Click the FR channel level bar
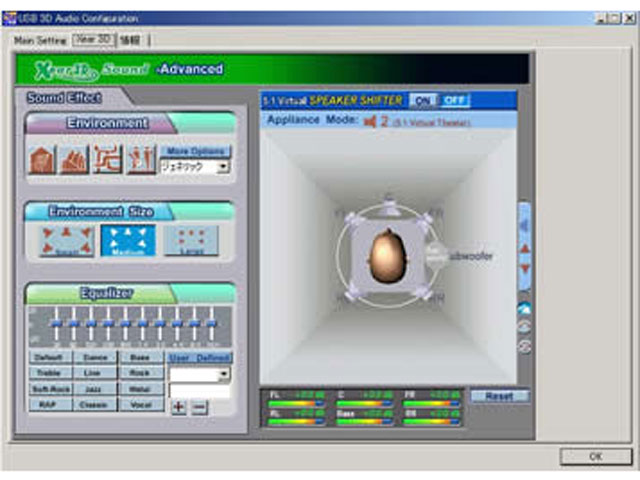 (x=431, y=404)
